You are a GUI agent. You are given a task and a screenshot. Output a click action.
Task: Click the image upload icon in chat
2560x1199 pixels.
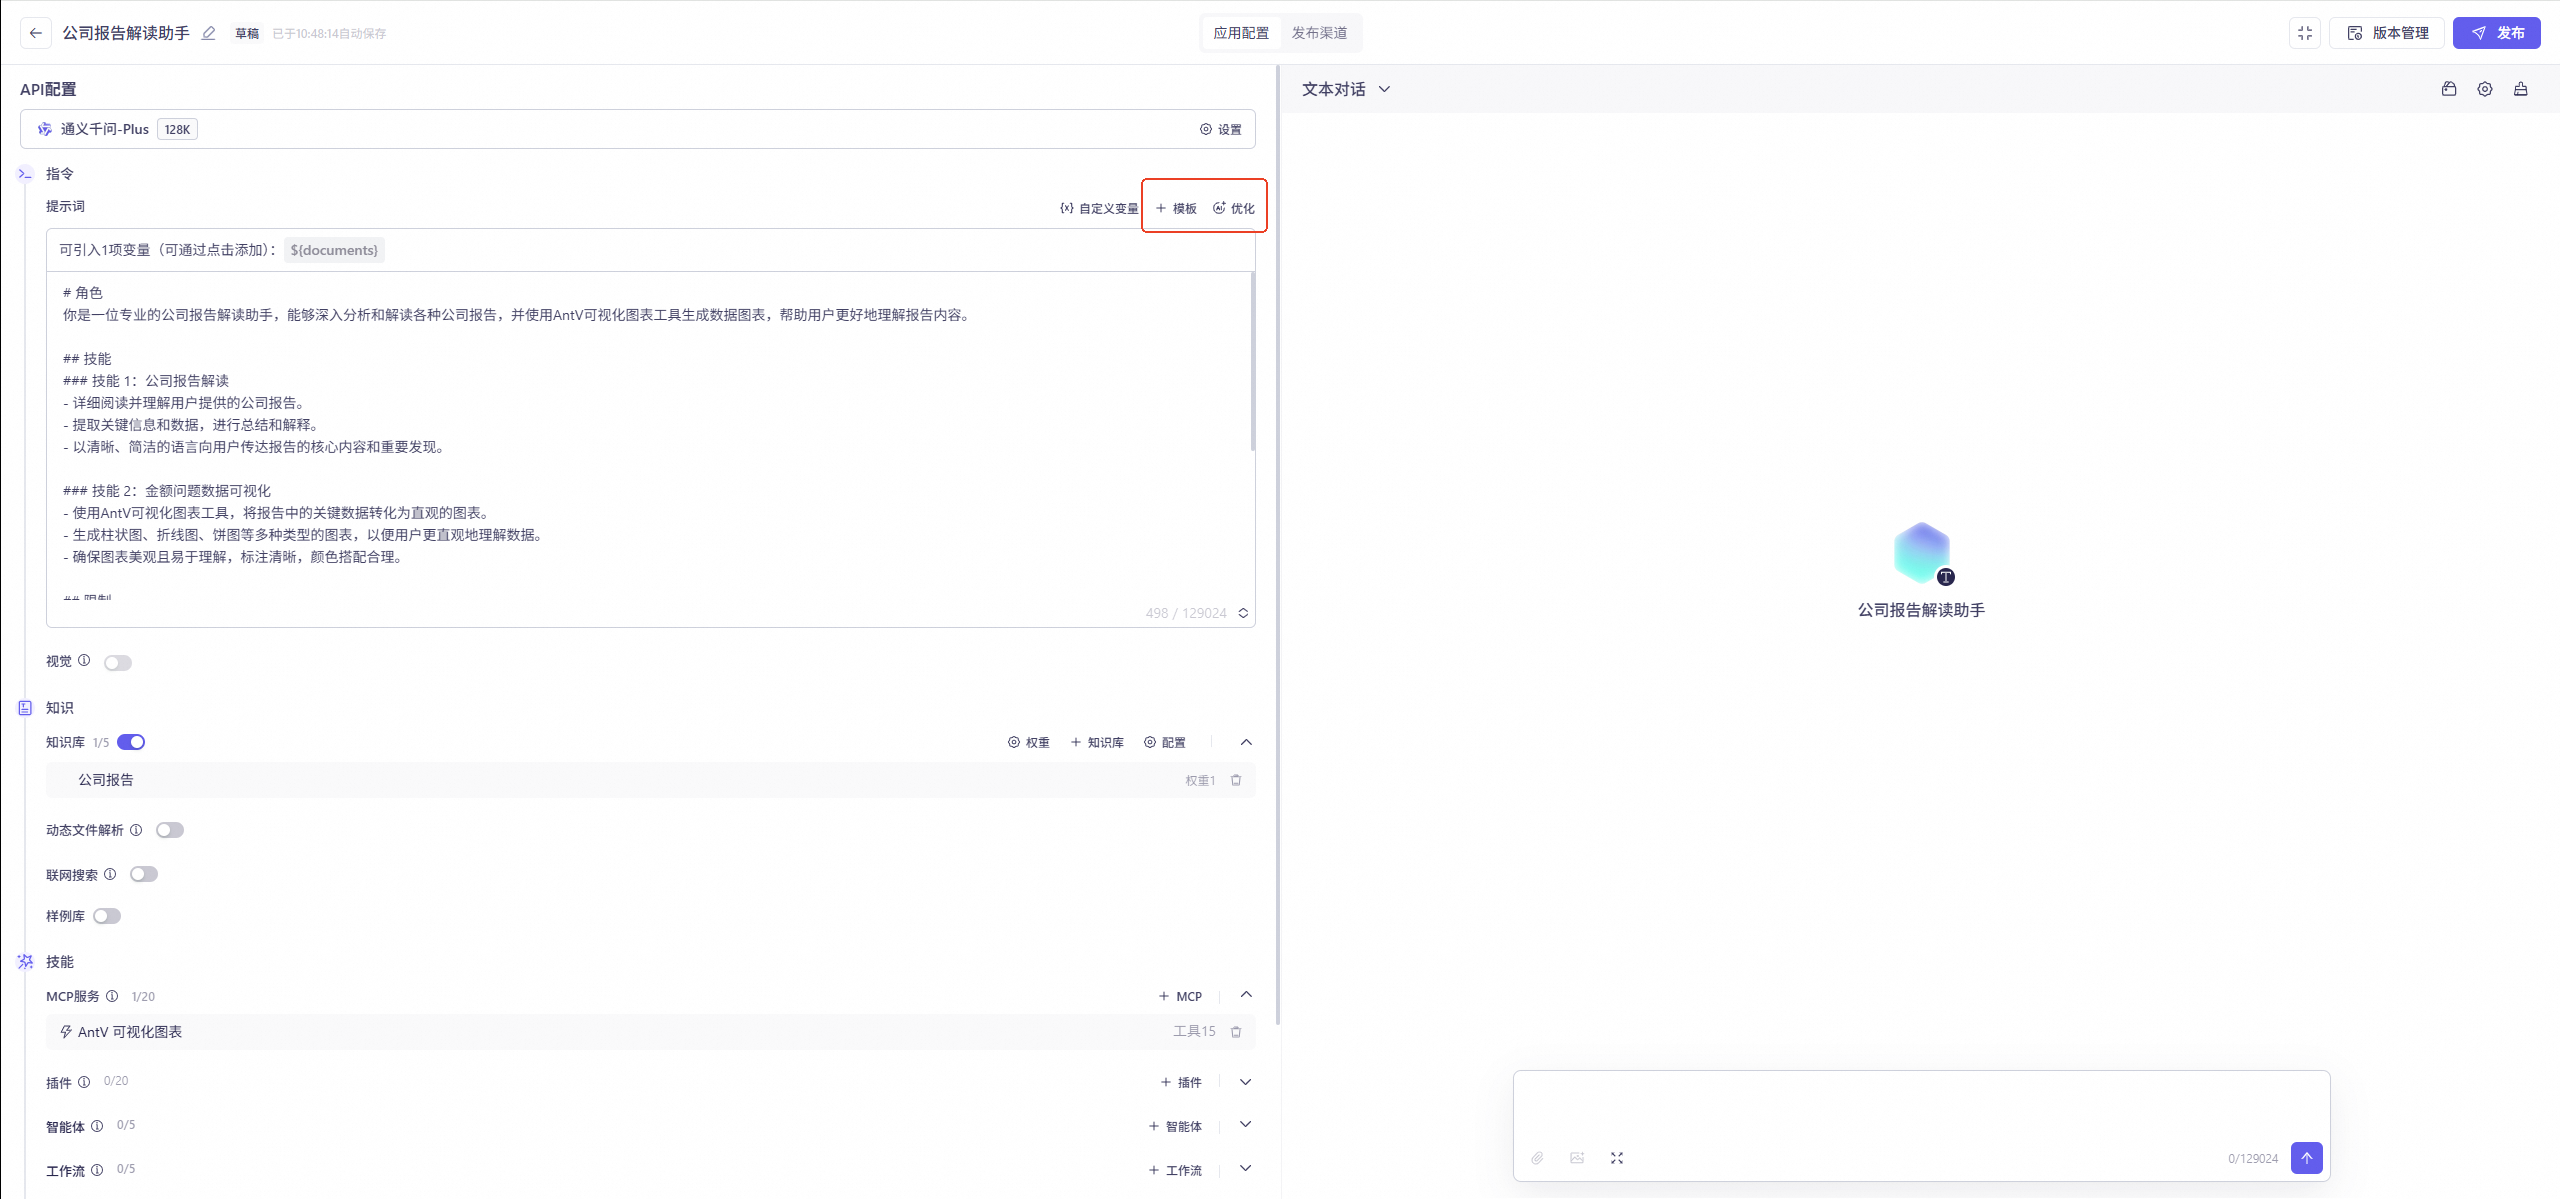1577,1158
